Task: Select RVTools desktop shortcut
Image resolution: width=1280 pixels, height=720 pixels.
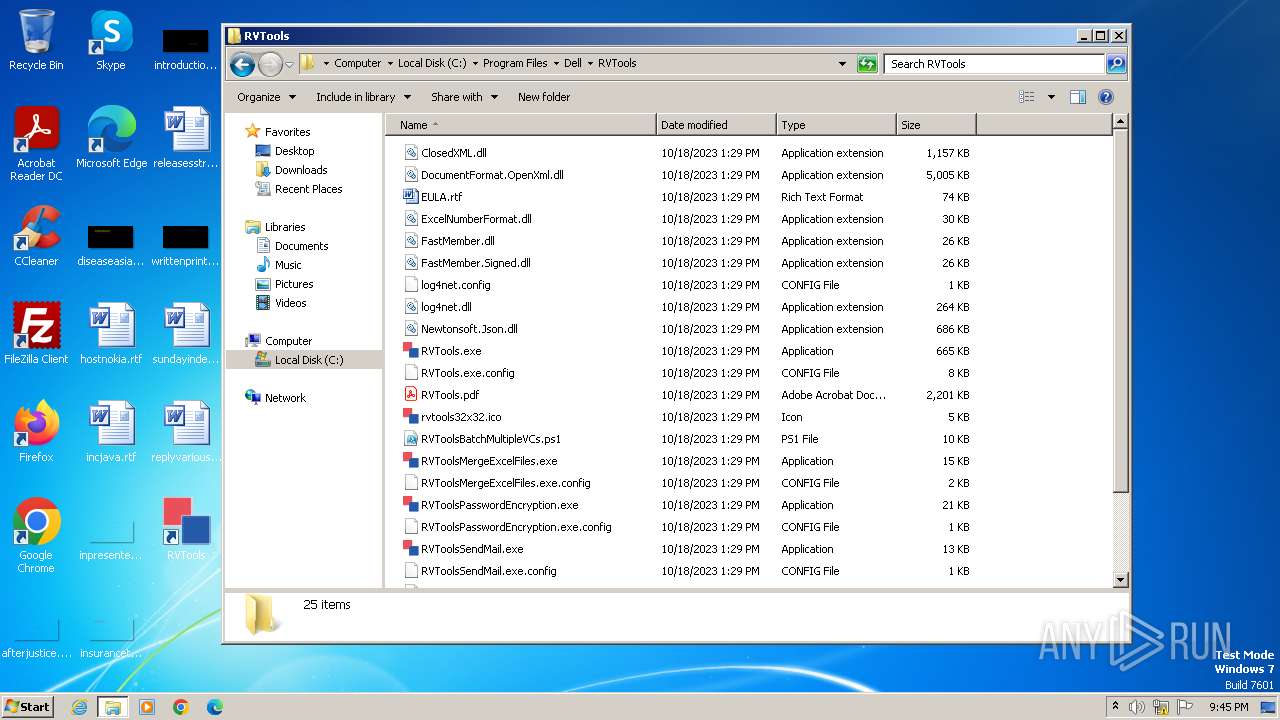Action: [186, 530]
